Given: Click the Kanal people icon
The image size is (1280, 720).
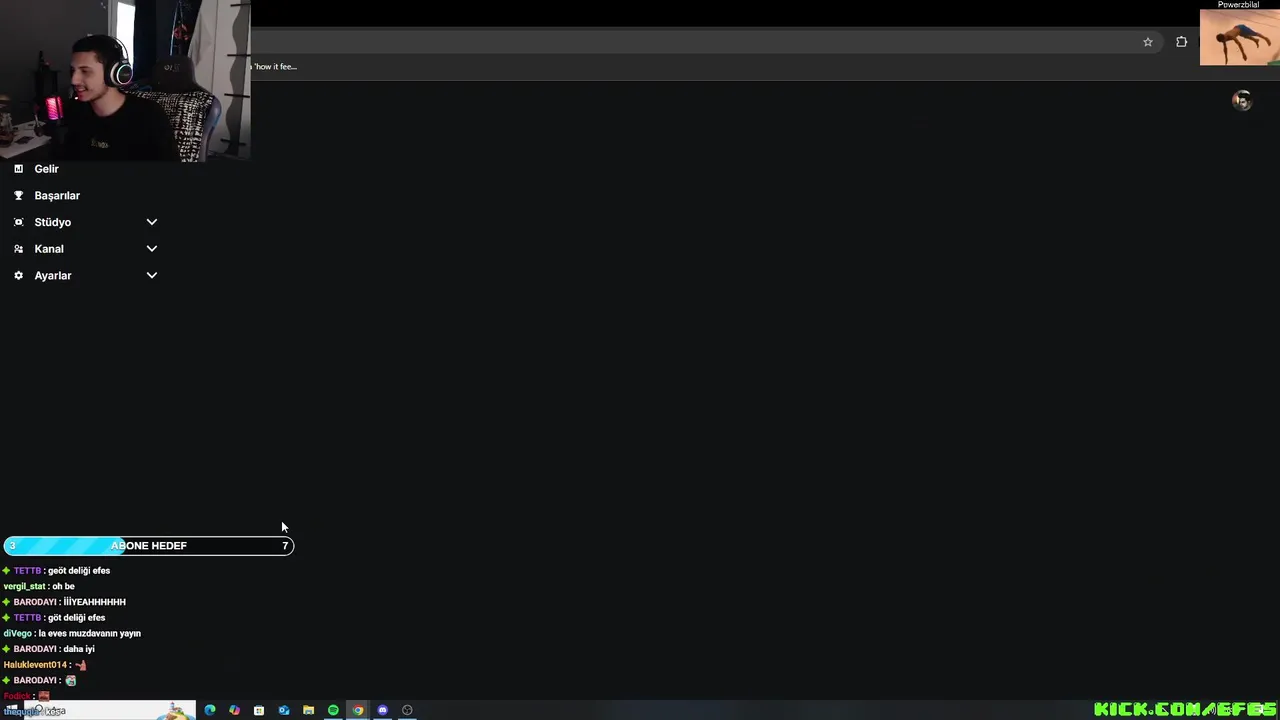Looking at the screenshot, I should point(18,249).
